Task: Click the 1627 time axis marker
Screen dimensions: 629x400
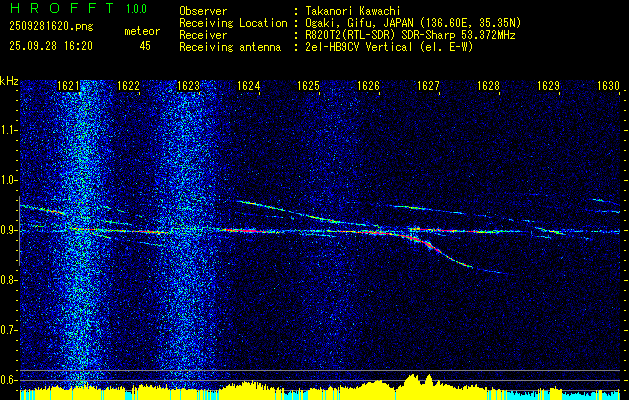Action: click(x=428, y=86)
